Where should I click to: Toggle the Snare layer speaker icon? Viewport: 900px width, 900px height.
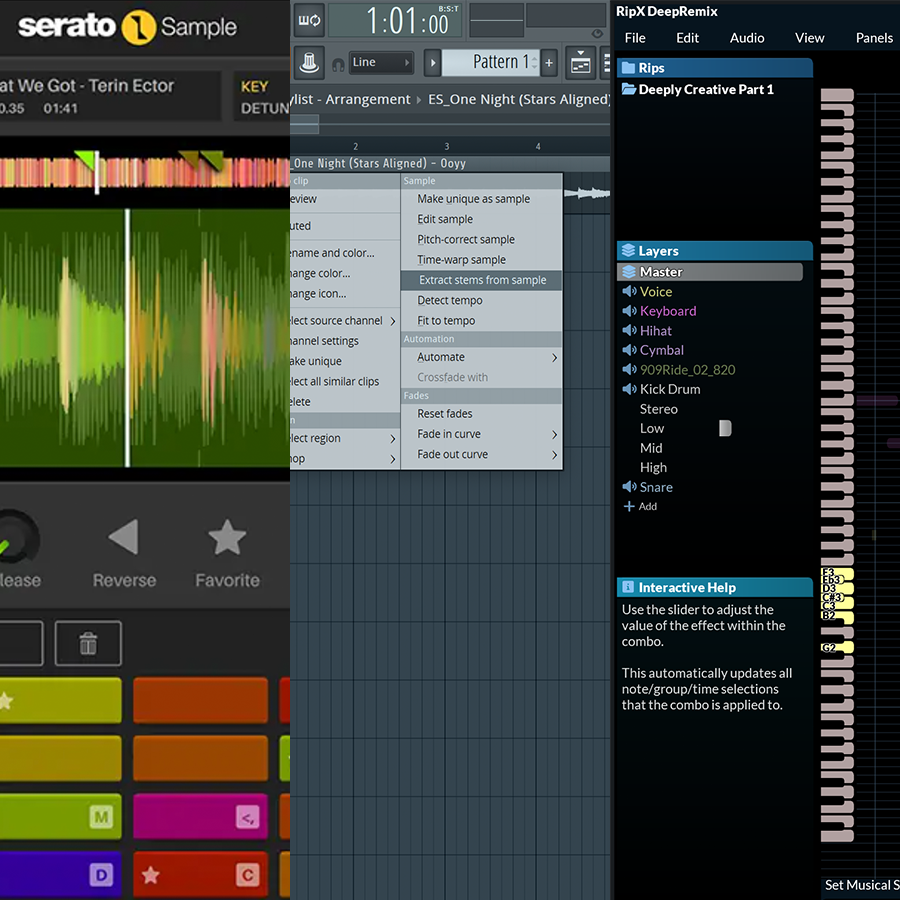[x=629, y=487]
